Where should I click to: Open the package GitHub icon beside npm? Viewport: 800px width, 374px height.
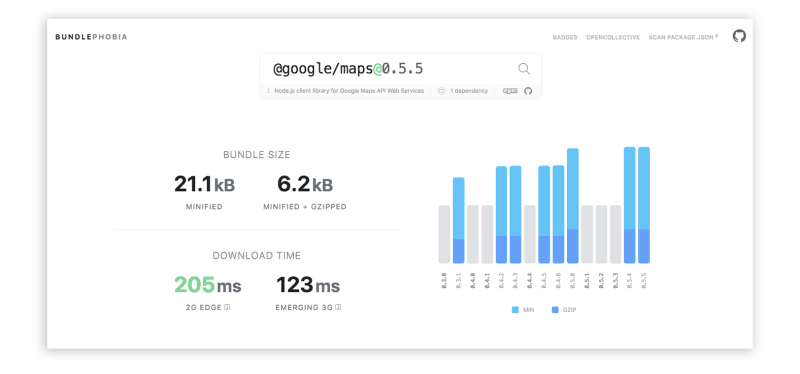[x=528, y=91]
